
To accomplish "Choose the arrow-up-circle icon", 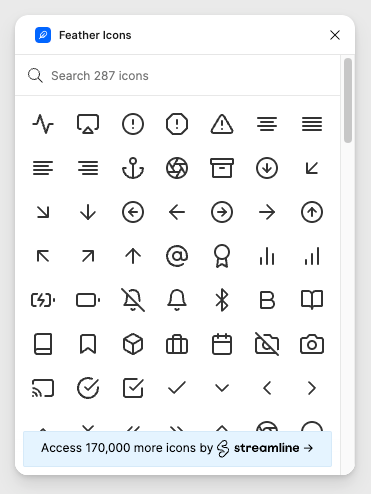I will (x=312, y=212).
